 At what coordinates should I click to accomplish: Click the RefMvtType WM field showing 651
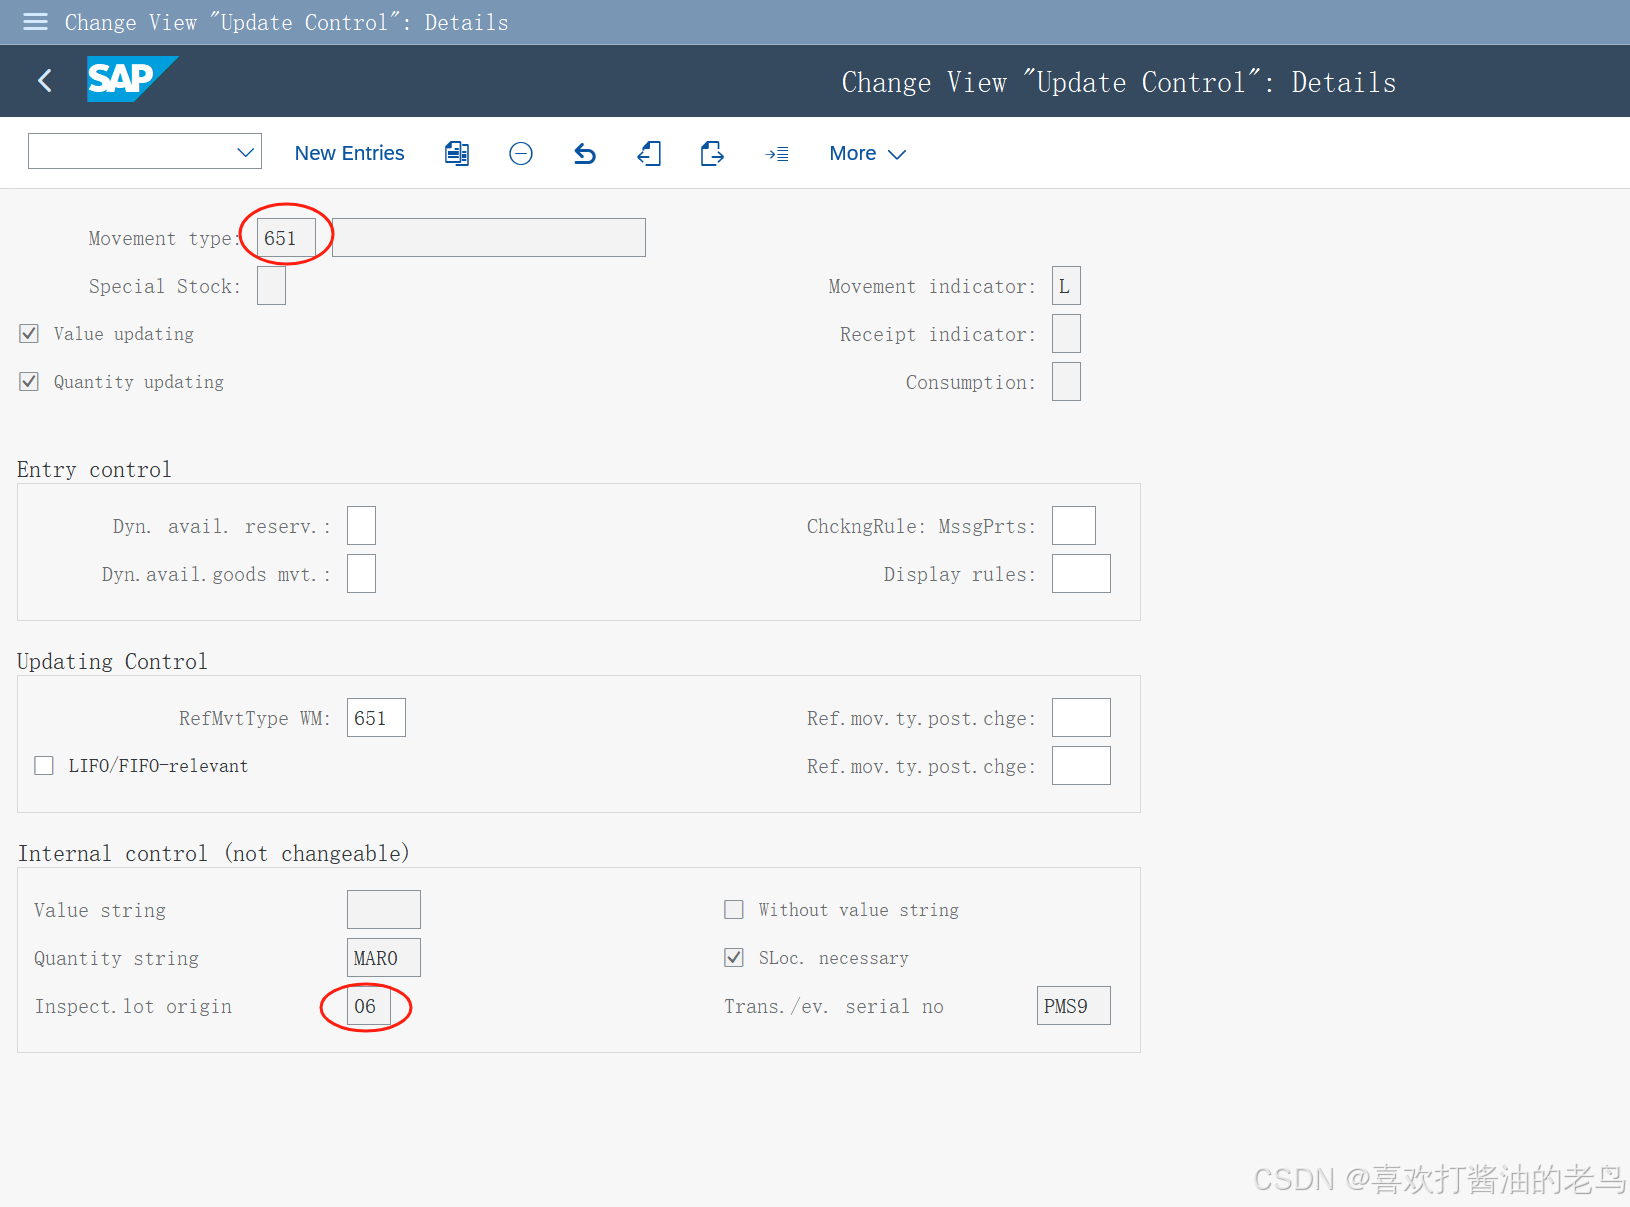[x=376, y=717]
